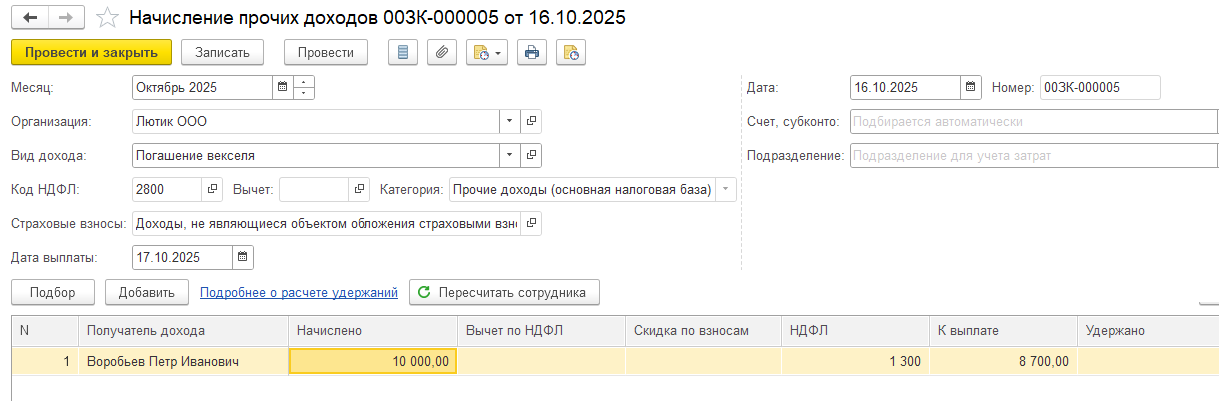Expand the Вид дохода dropdown

[x=509, y=155]
